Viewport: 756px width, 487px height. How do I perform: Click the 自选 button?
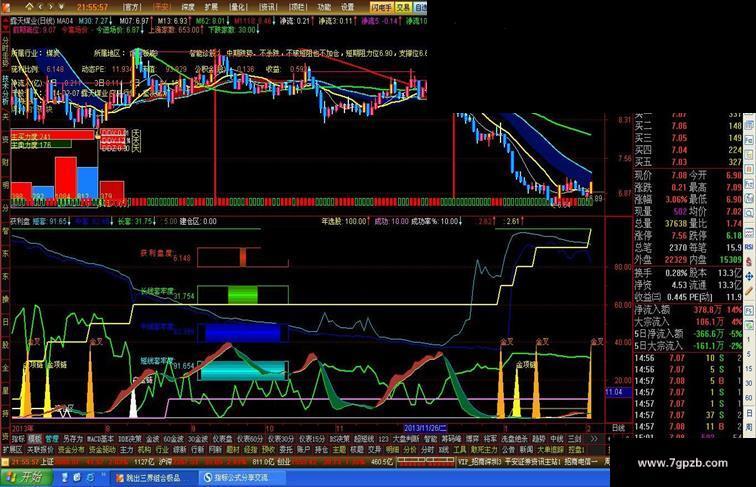420,7
